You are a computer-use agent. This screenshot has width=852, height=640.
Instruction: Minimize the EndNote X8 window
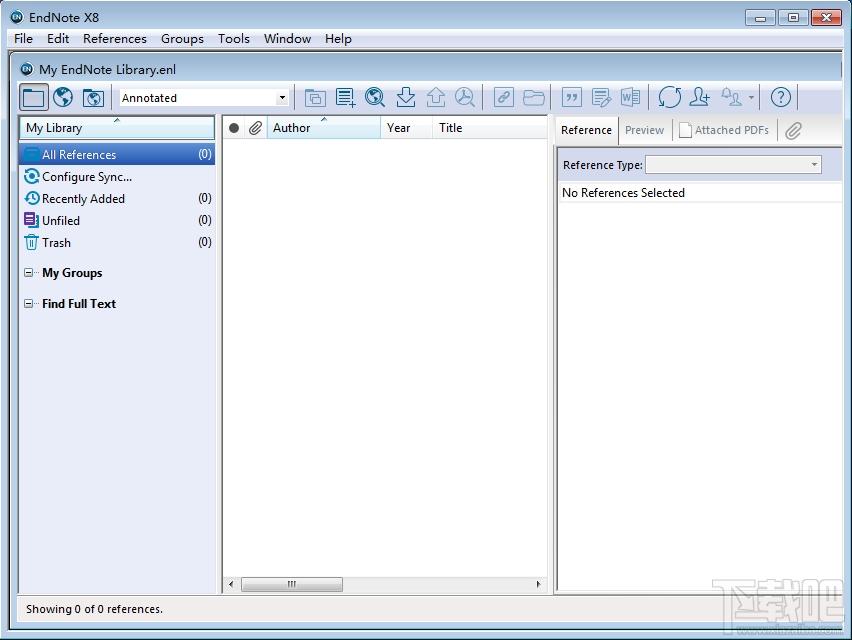pos(760,18)
